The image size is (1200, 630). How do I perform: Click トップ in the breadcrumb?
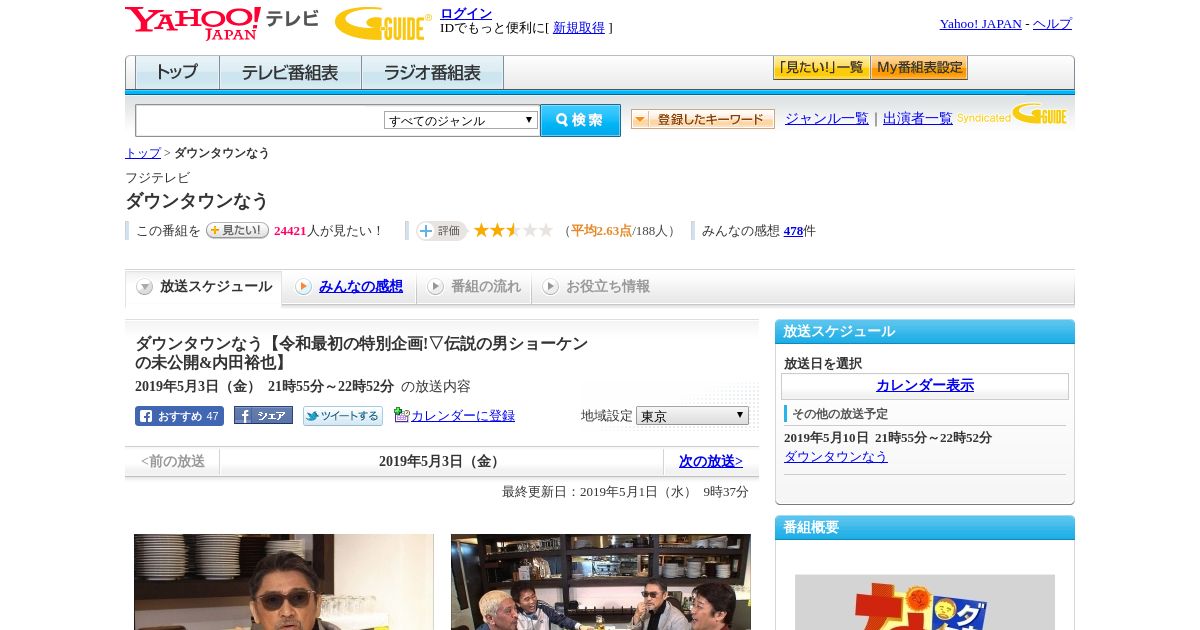(x=143, y=153)
